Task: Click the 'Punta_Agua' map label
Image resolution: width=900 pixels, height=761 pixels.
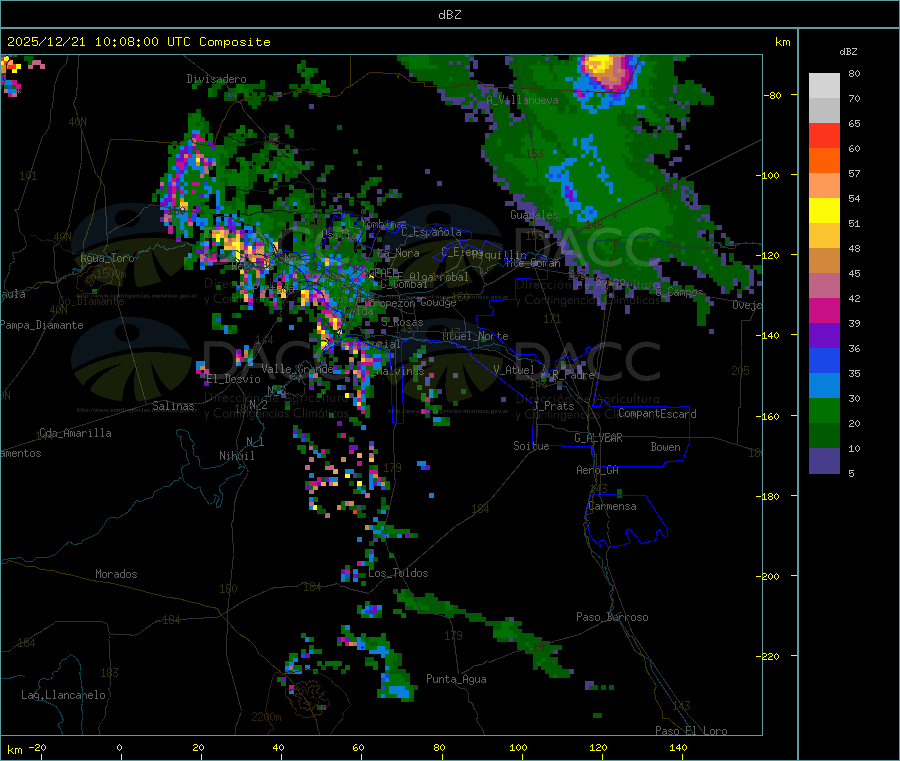Action: (x=456, y=680)
